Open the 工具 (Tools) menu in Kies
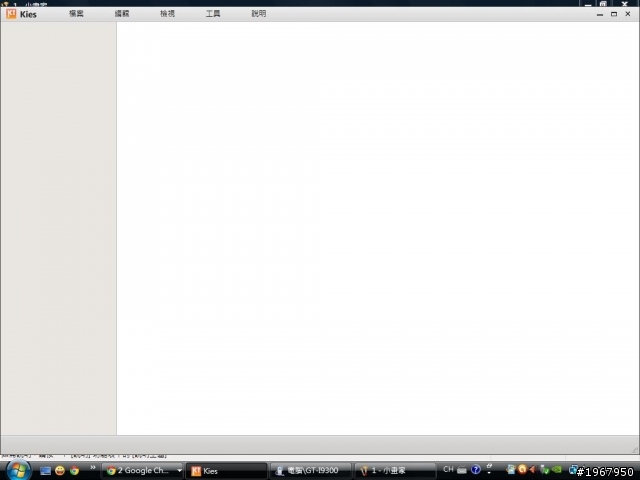 pos(213,14)
